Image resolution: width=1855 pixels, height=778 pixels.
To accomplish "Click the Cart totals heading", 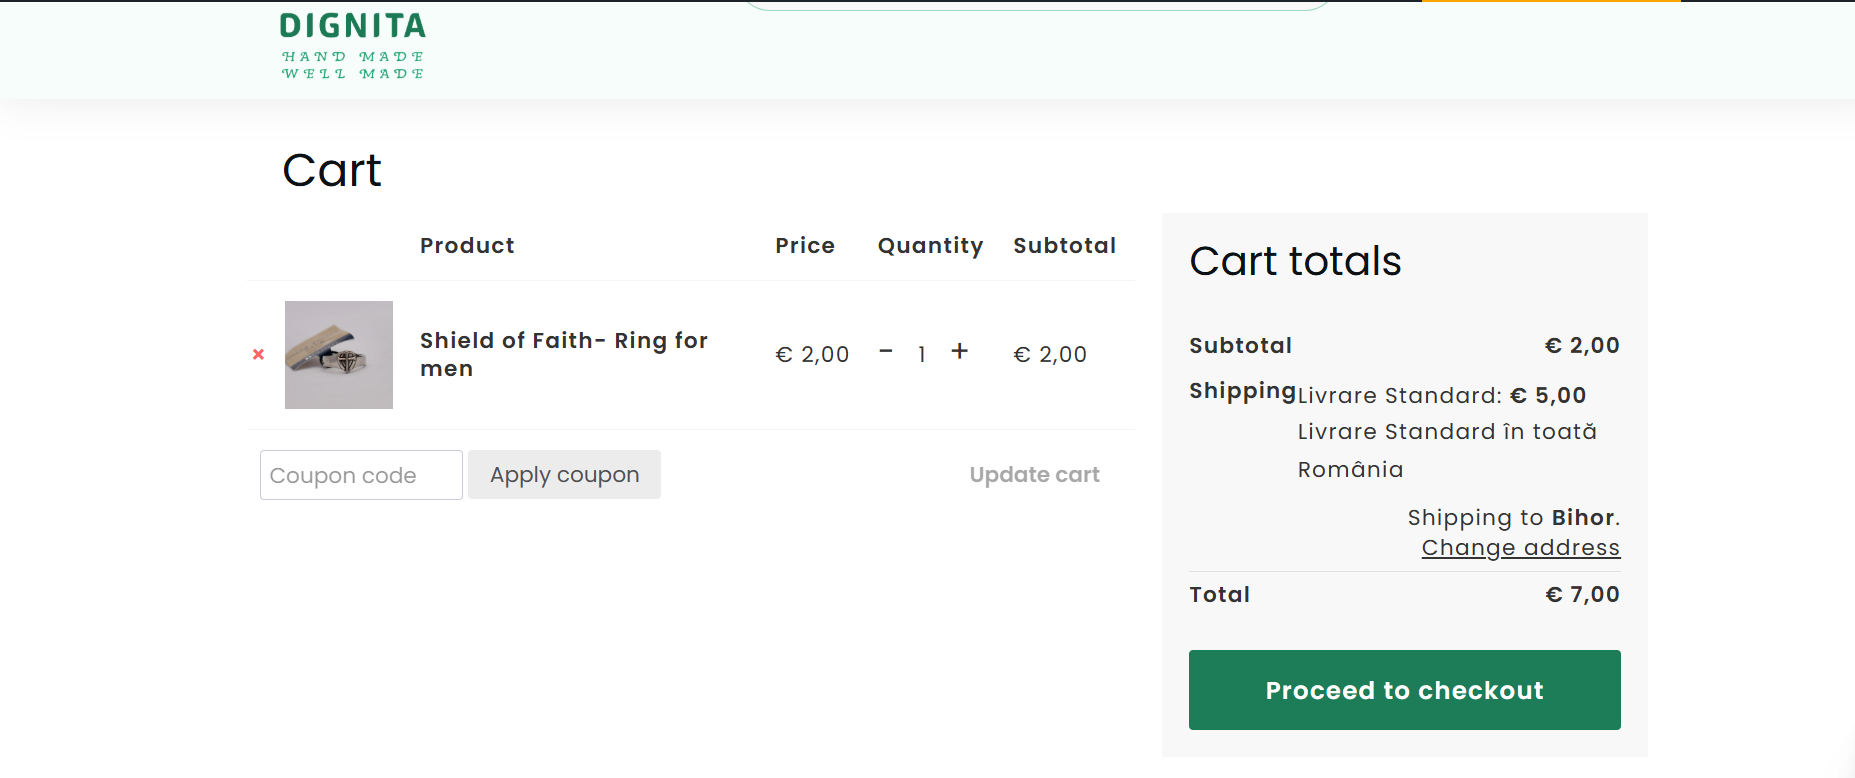I will [x=1295, y=261].
